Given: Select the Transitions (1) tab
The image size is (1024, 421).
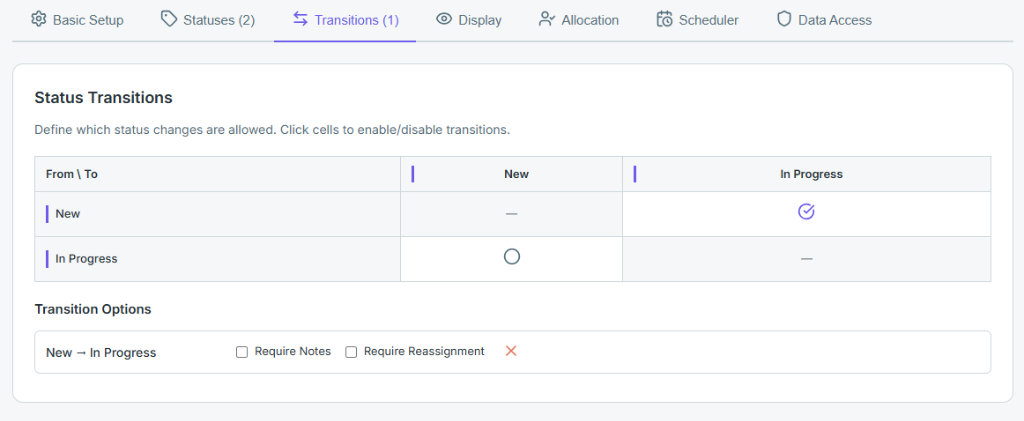Looking at the screenshot, I should point(345,20).
